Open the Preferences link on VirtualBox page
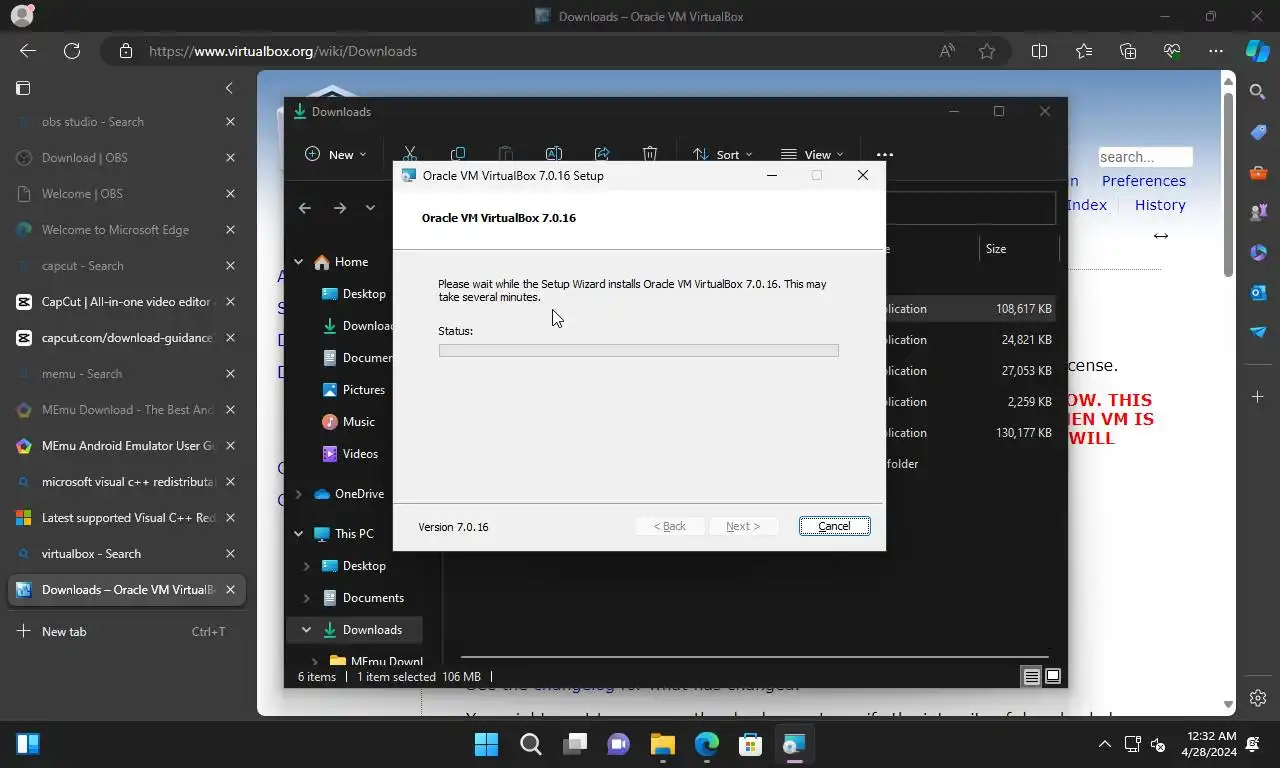1280x768 pixels. (x=1143, y=181)
